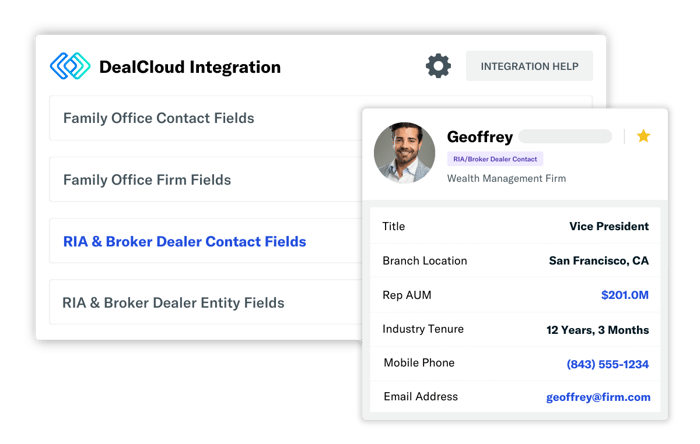Click the Industry Tenure label
The width and height of the screenshot is (700, 444).
423,329
